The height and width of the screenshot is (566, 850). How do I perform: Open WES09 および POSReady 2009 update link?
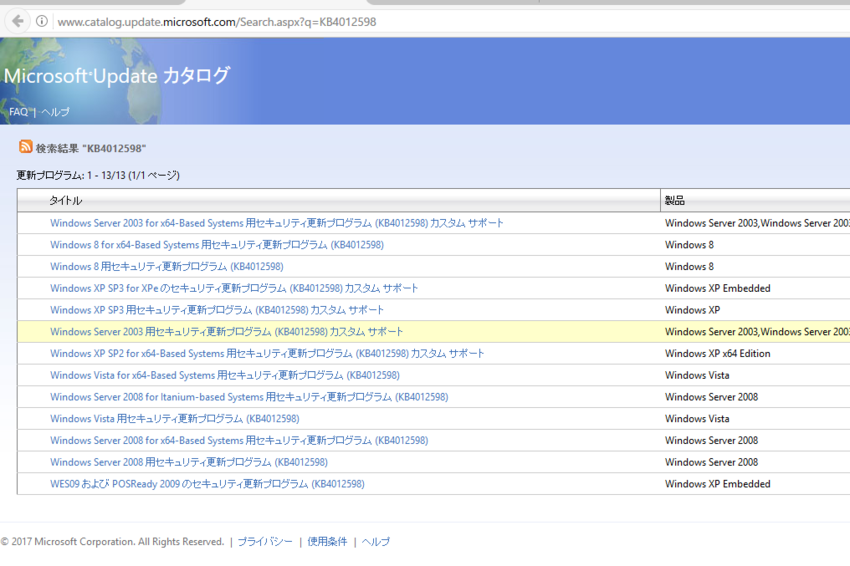coord(207,483)
